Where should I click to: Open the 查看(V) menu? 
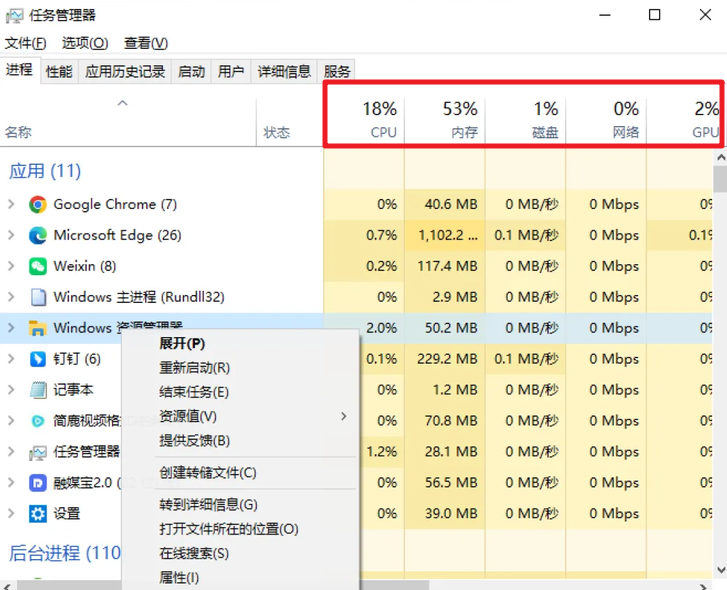click(146, 43)
